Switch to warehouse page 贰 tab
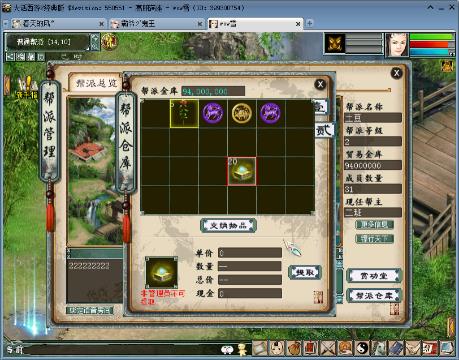 pyautogui.click(x=324, y=130)
